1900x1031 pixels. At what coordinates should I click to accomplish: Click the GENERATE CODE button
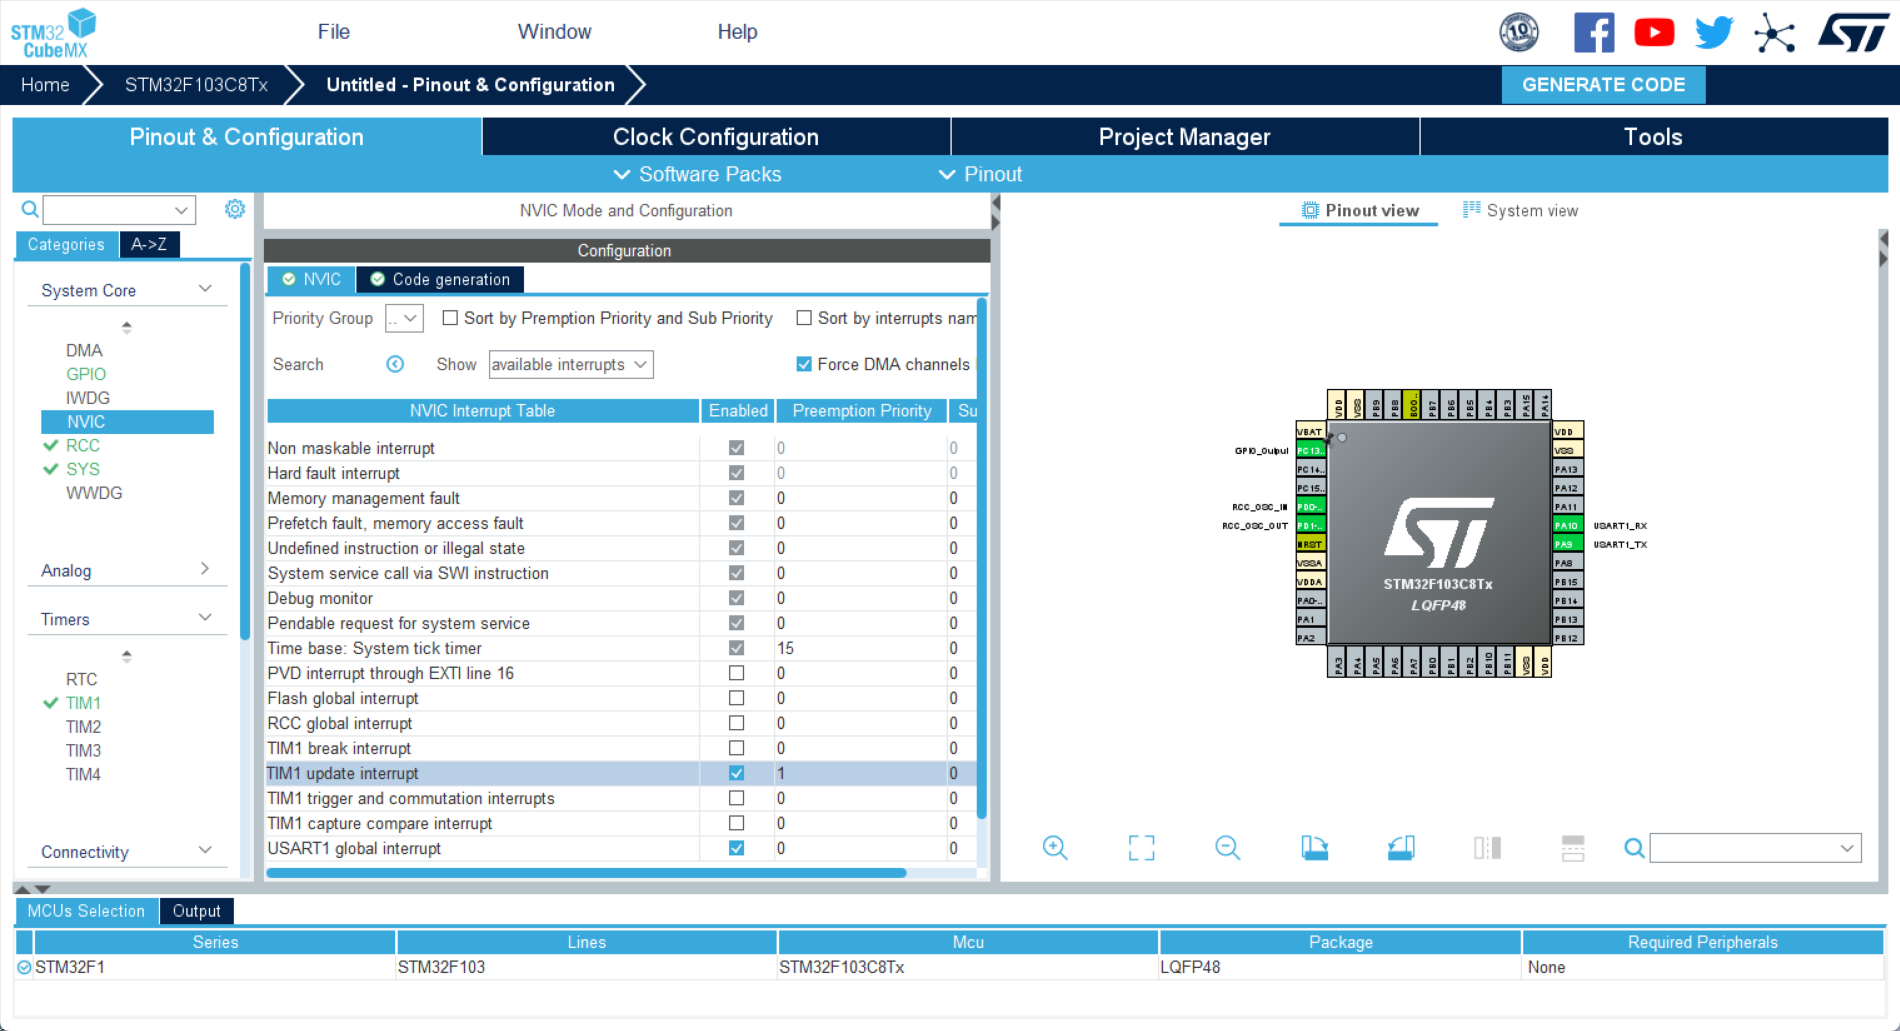point(1604,85)
